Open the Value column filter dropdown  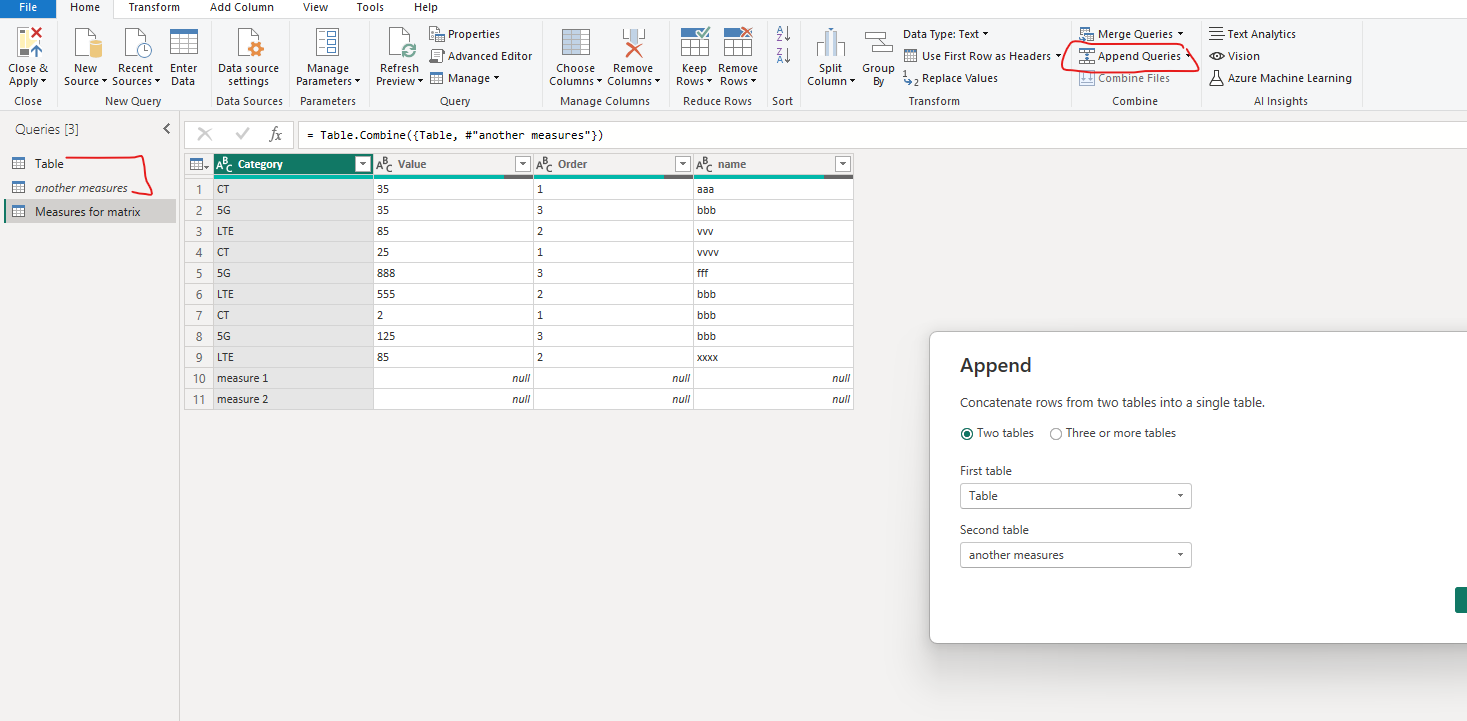click(522, 164)
